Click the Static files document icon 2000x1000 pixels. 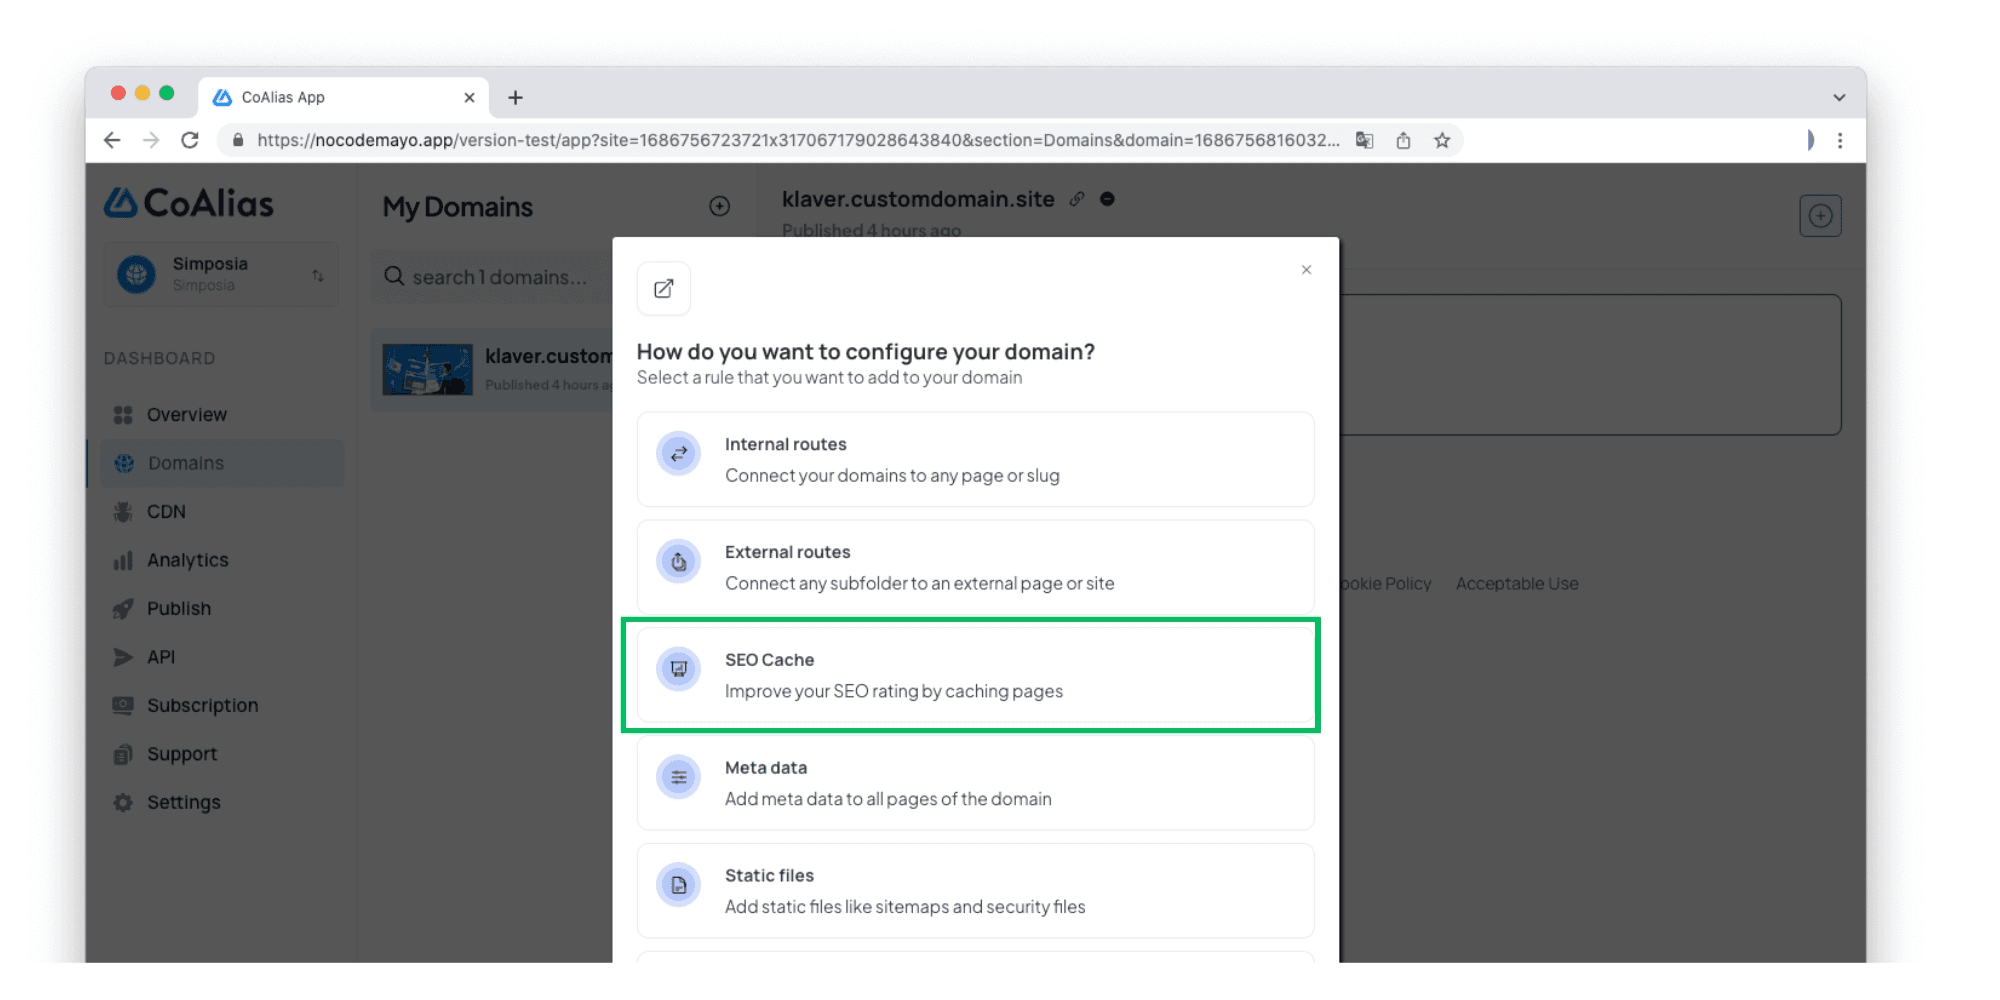tap(679, 885)
